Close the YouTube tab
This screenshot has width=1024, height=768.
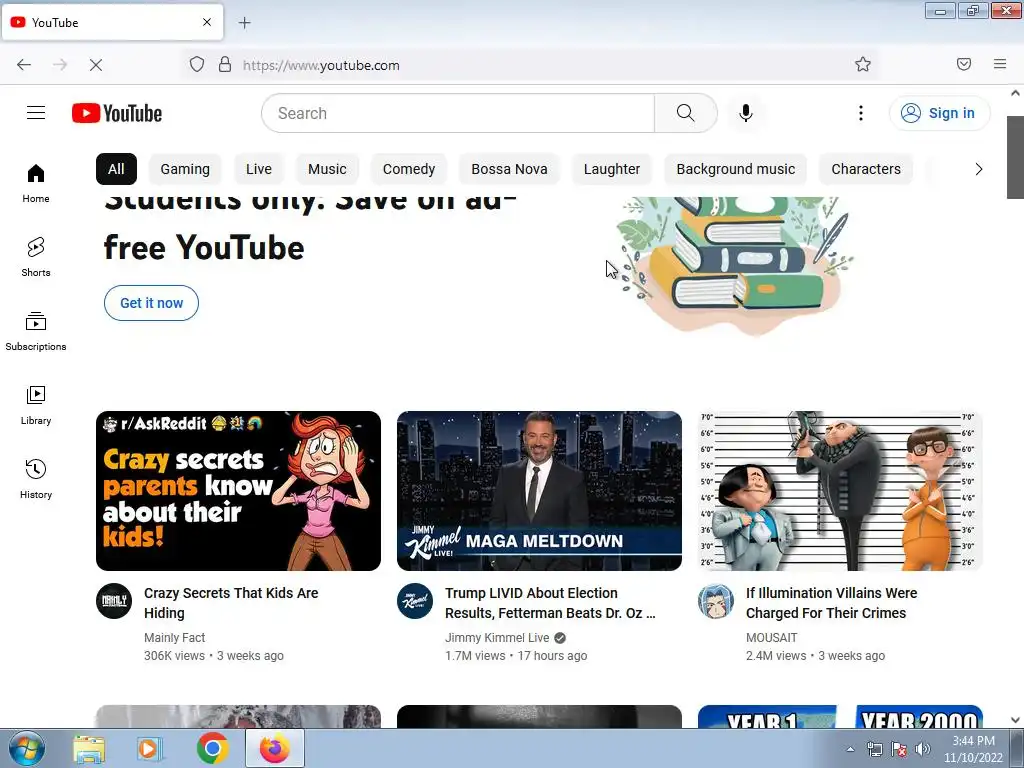click(207, 22)
